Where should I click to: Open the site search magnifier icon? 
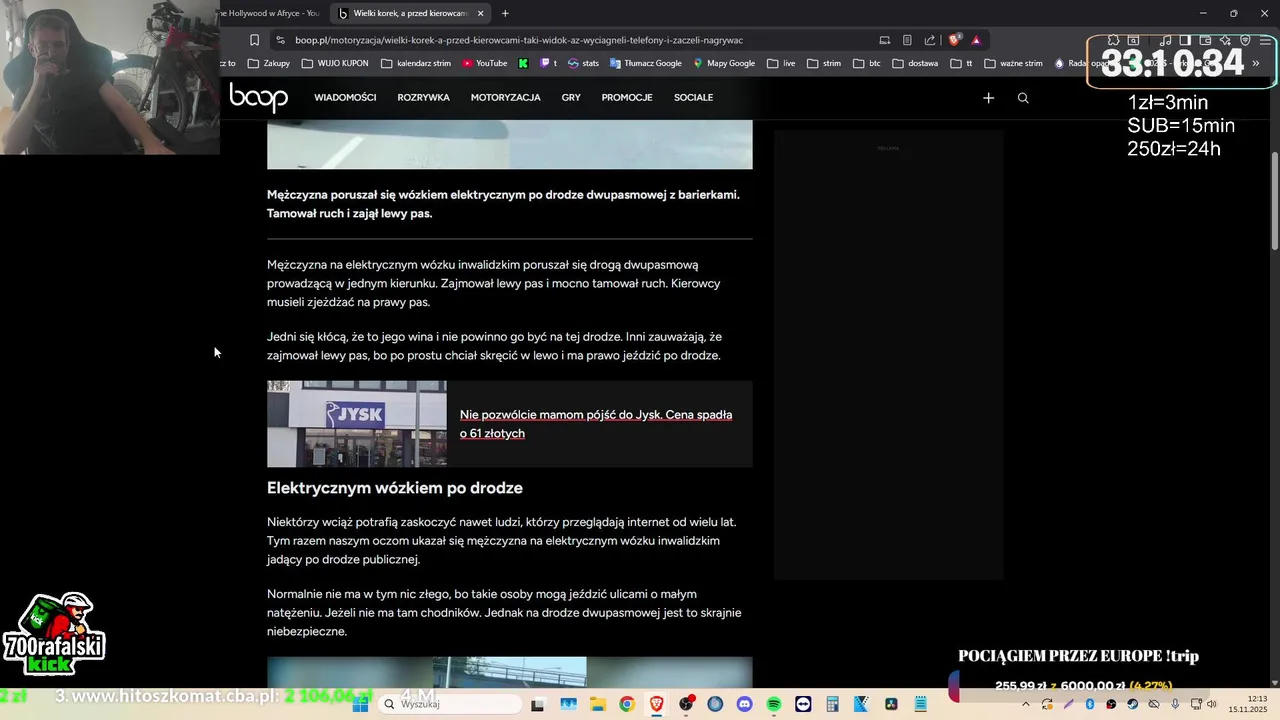pos(1022,98)
